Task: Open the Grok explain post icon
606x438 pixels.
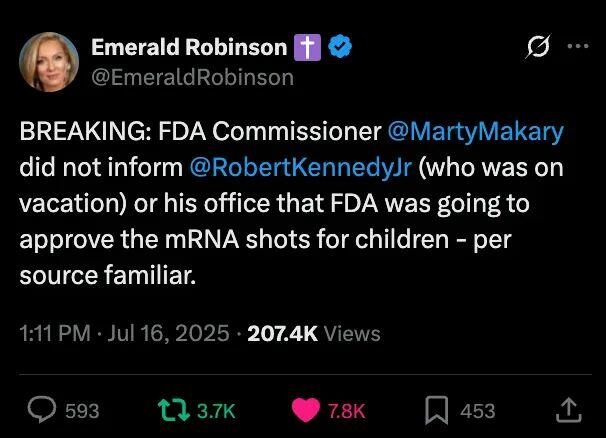Action: (x=538, y=46)
